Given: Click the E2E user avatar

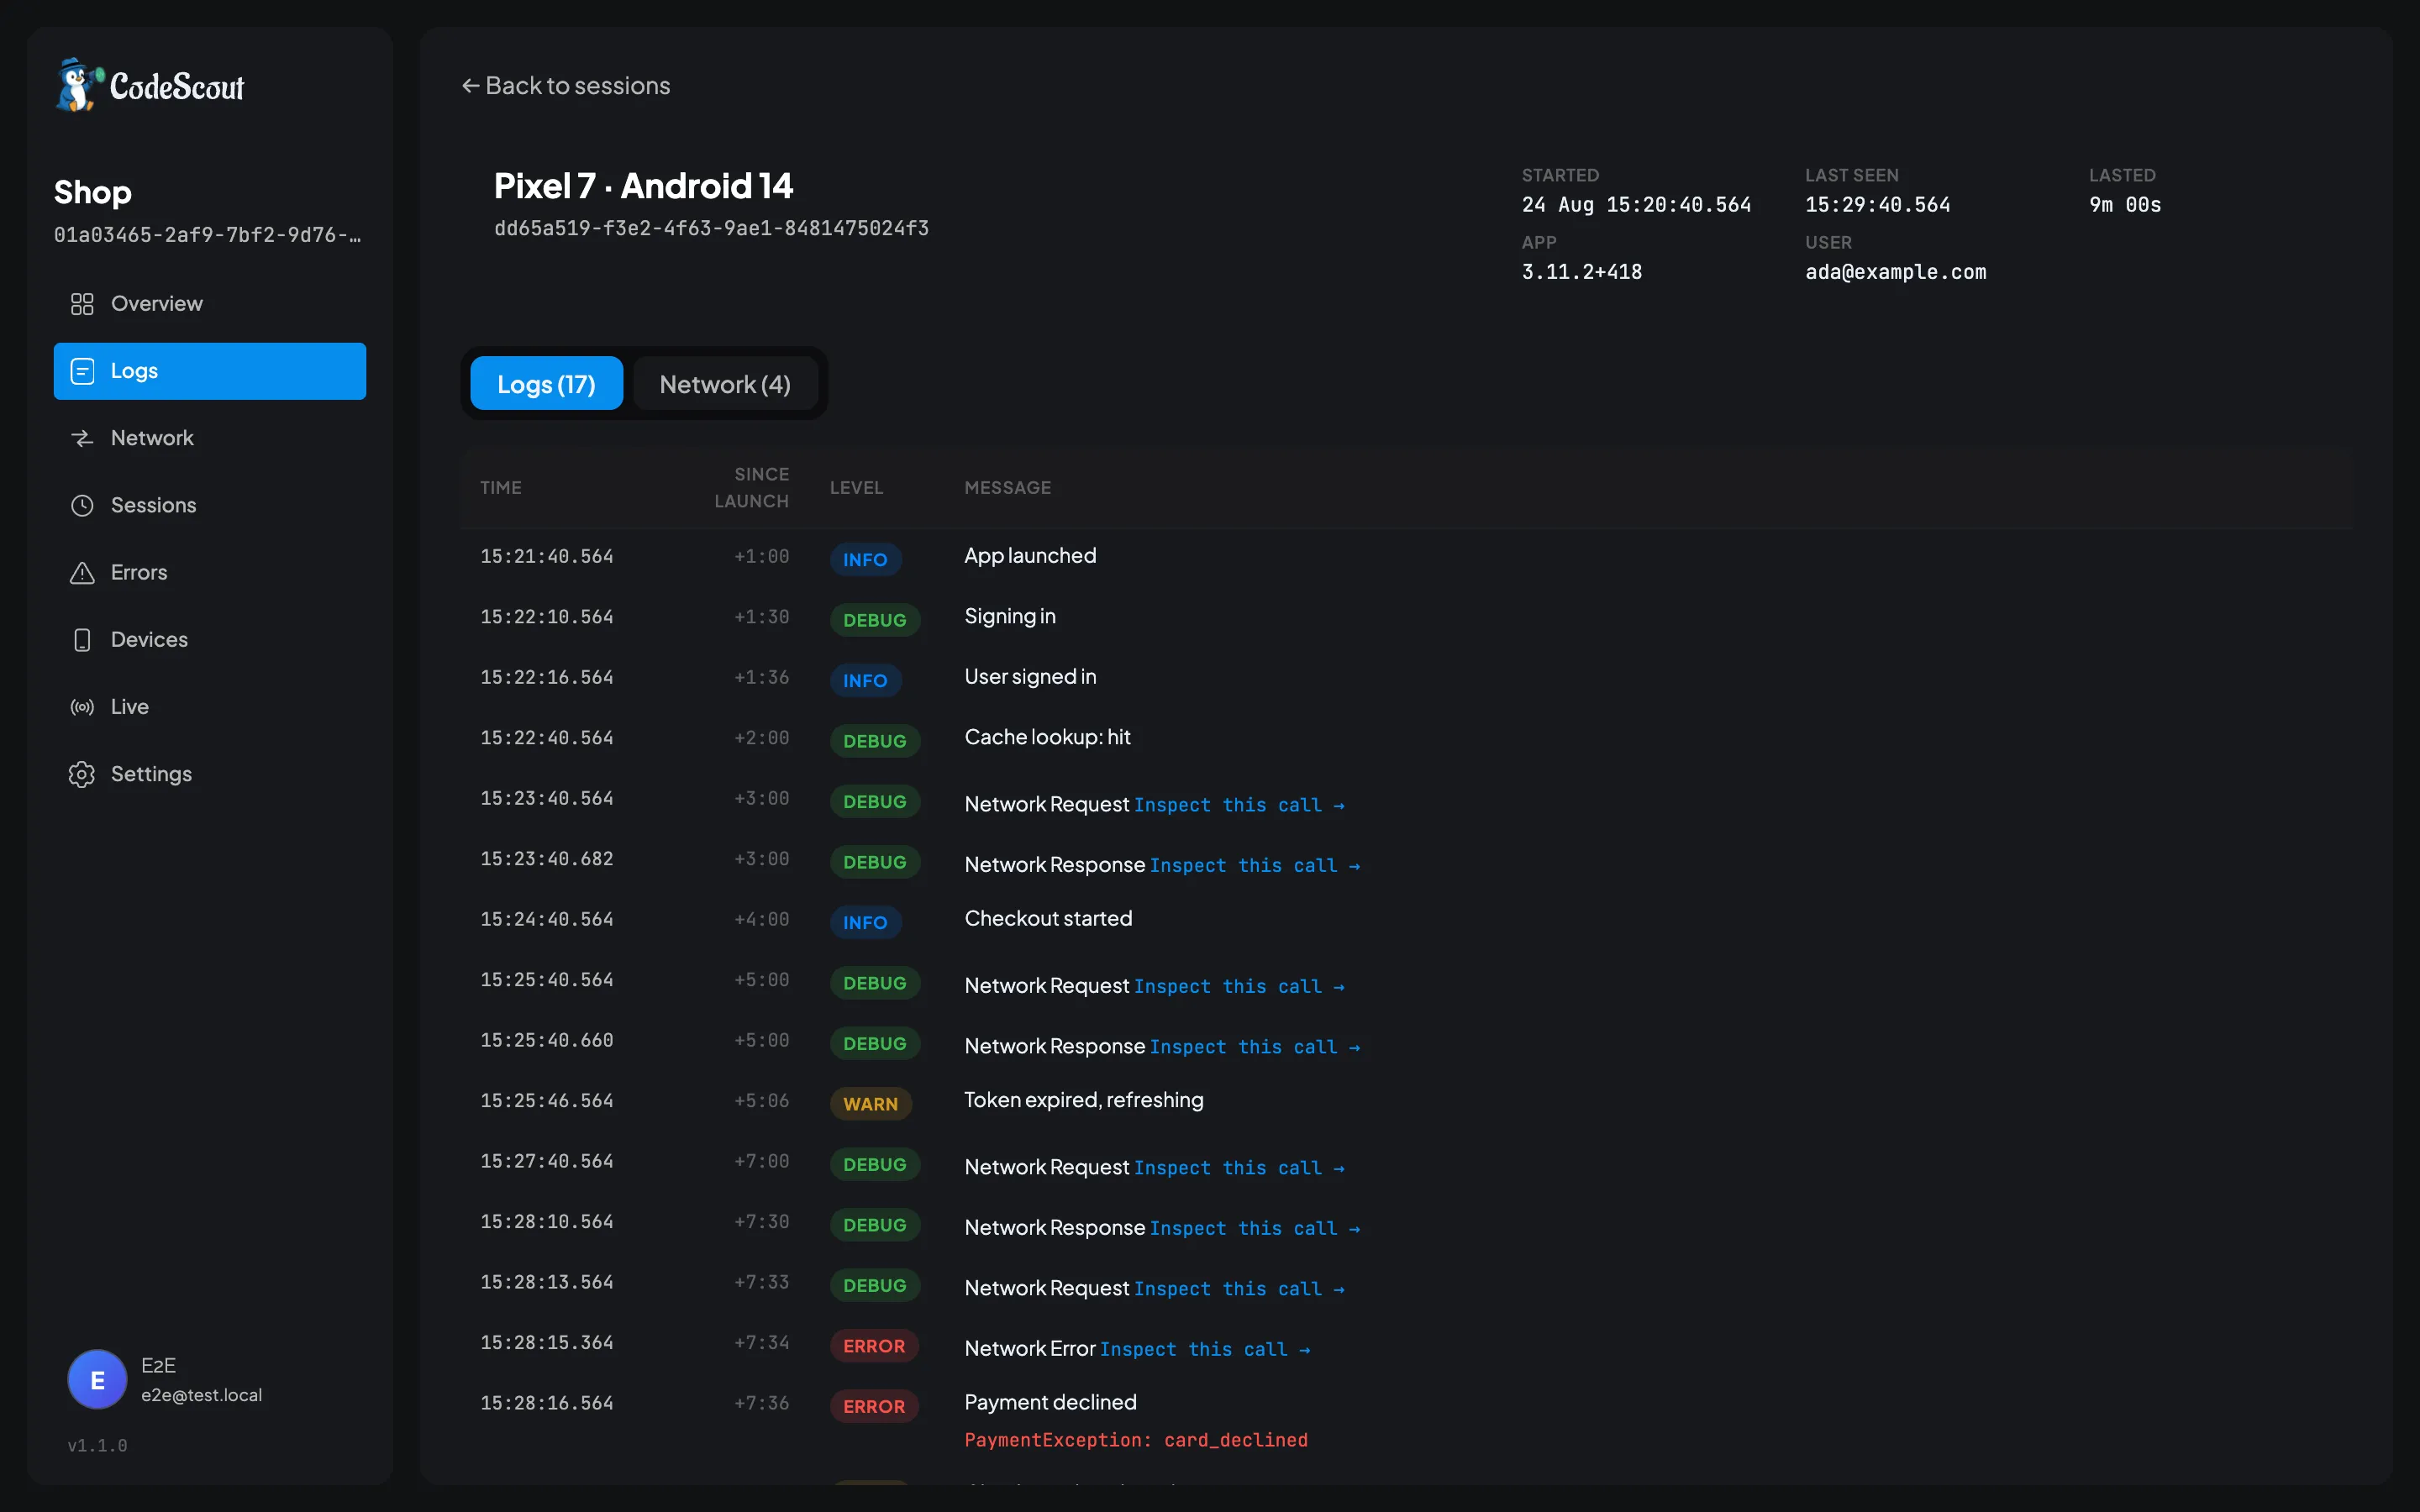Looking at the screenshot, I should 97,1379.
